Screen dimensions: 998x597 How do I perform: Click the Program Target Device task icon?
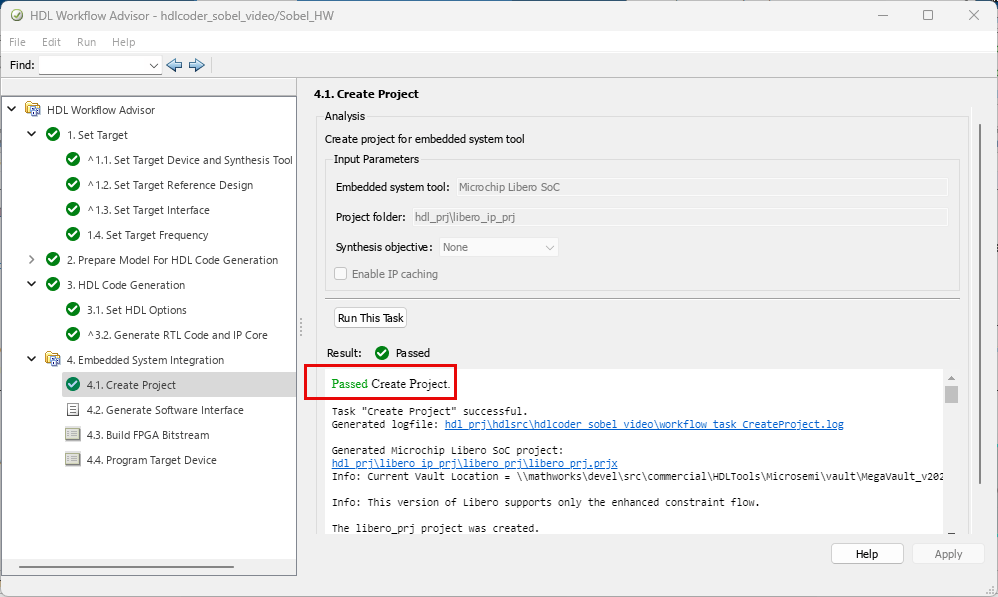[72, 460]
